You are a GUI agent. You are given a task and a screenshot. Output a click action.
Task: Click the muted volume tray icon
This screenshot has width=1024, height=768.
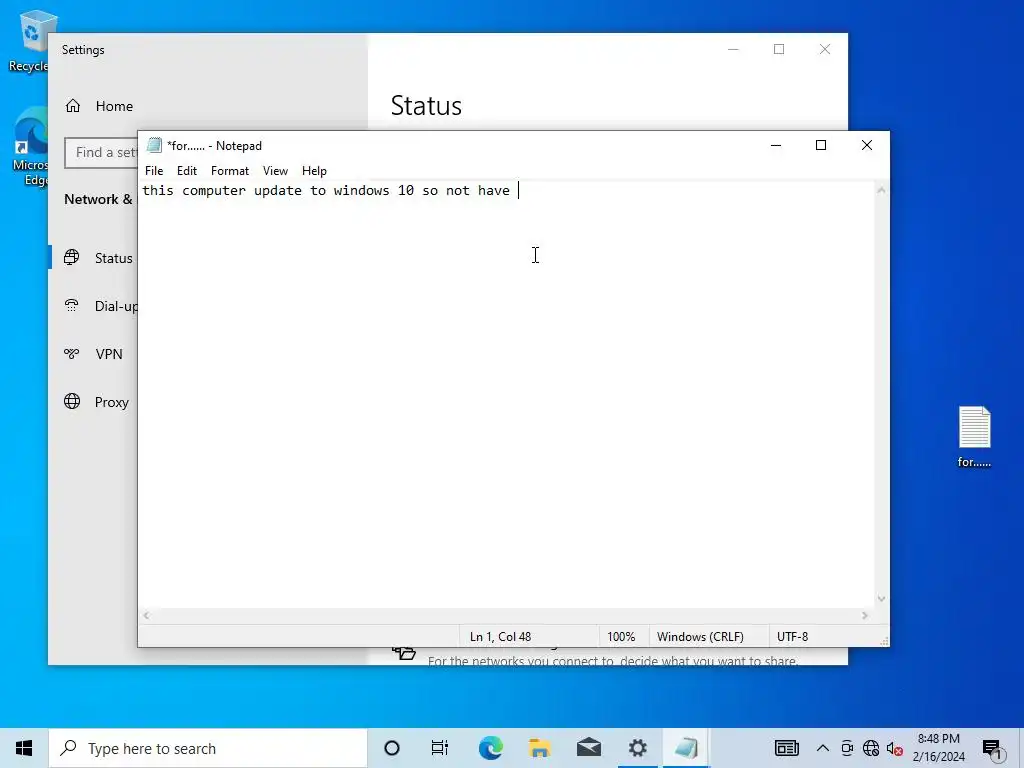tap(895, 748)
